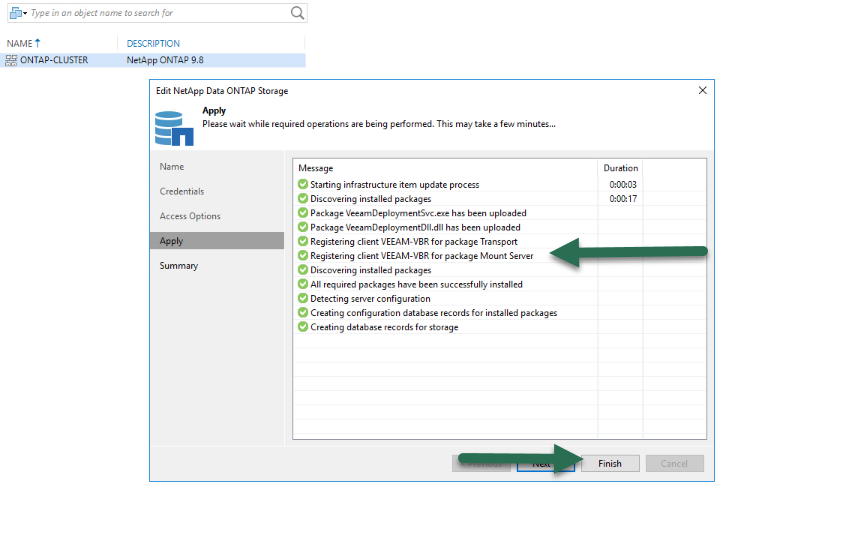The height and width of the screenshot is (536, 860).
Task: Select the Apply wizard step
Action: (217, 241)
